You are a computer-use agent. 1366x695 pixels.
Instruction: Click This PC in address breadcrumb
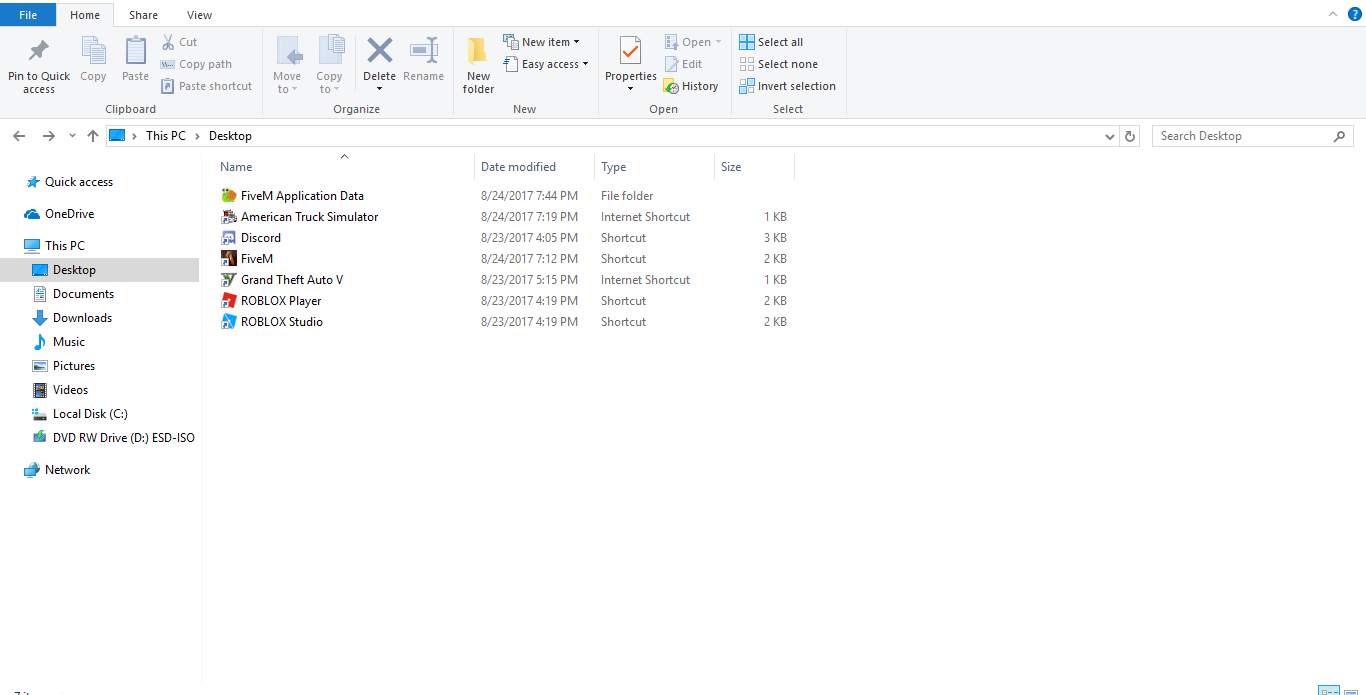[166, 136]
